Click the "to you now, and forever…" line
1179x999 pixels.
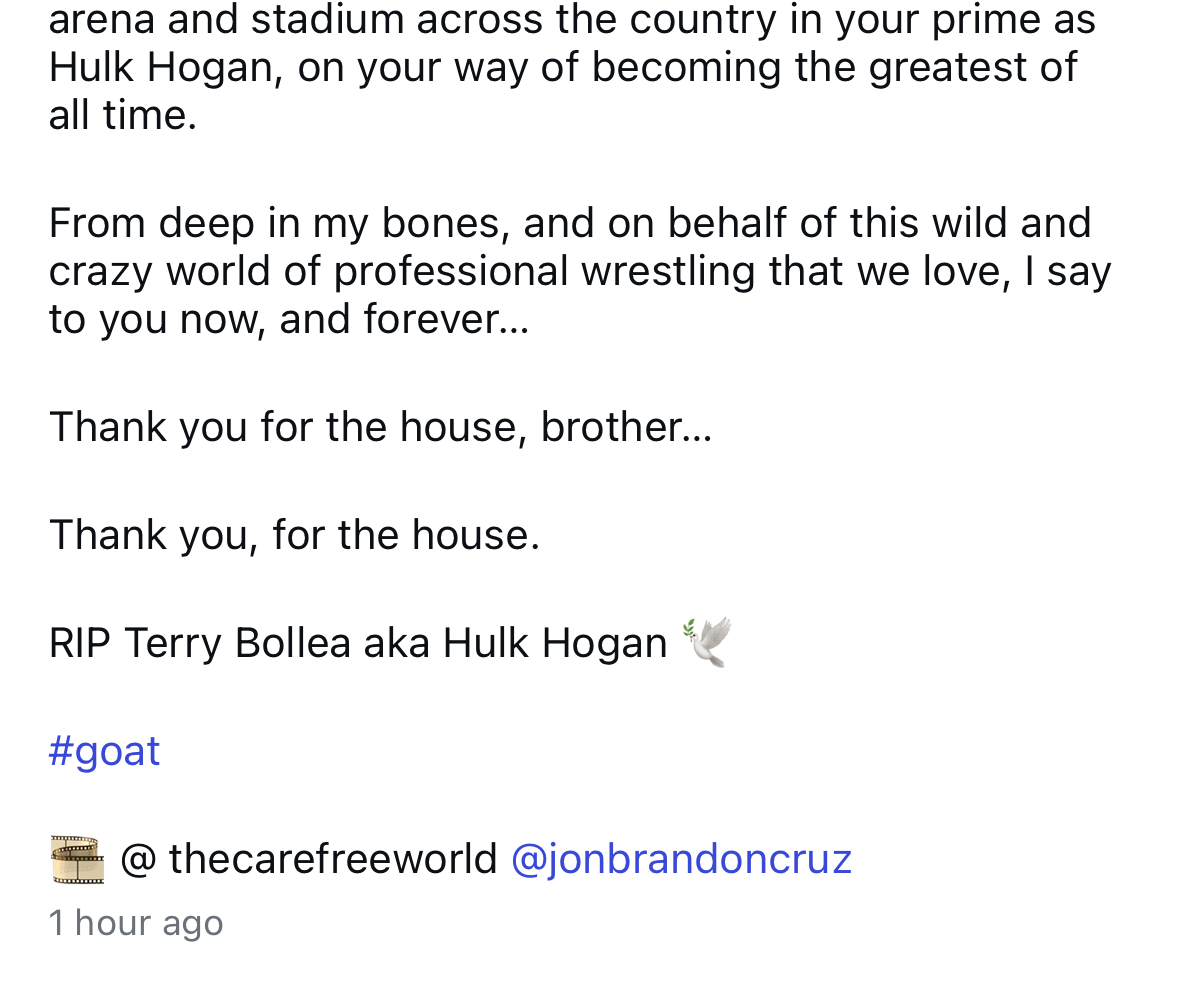click(x=288, y=320)
